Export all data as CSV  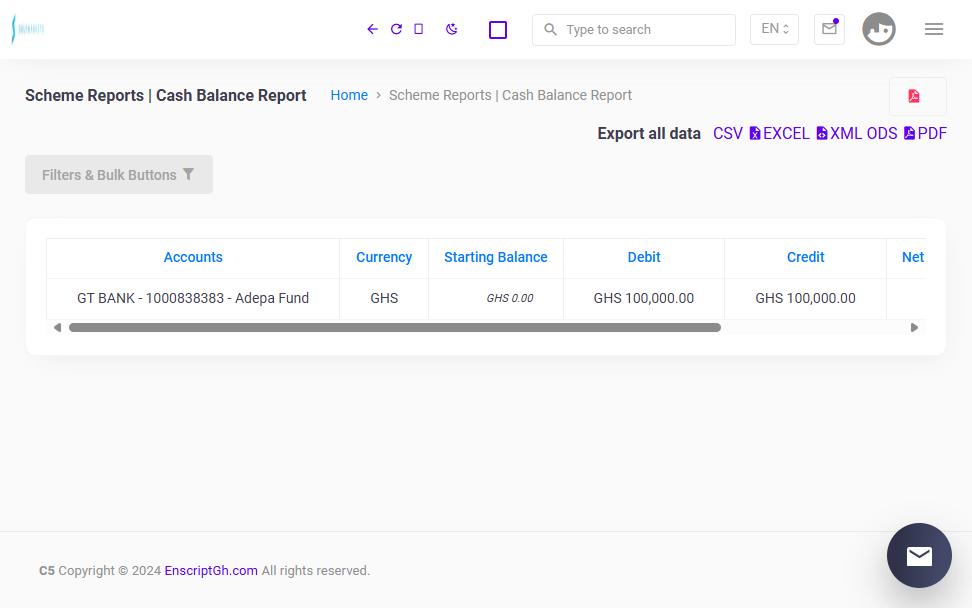pyautogui.click(x=728, y=134)
